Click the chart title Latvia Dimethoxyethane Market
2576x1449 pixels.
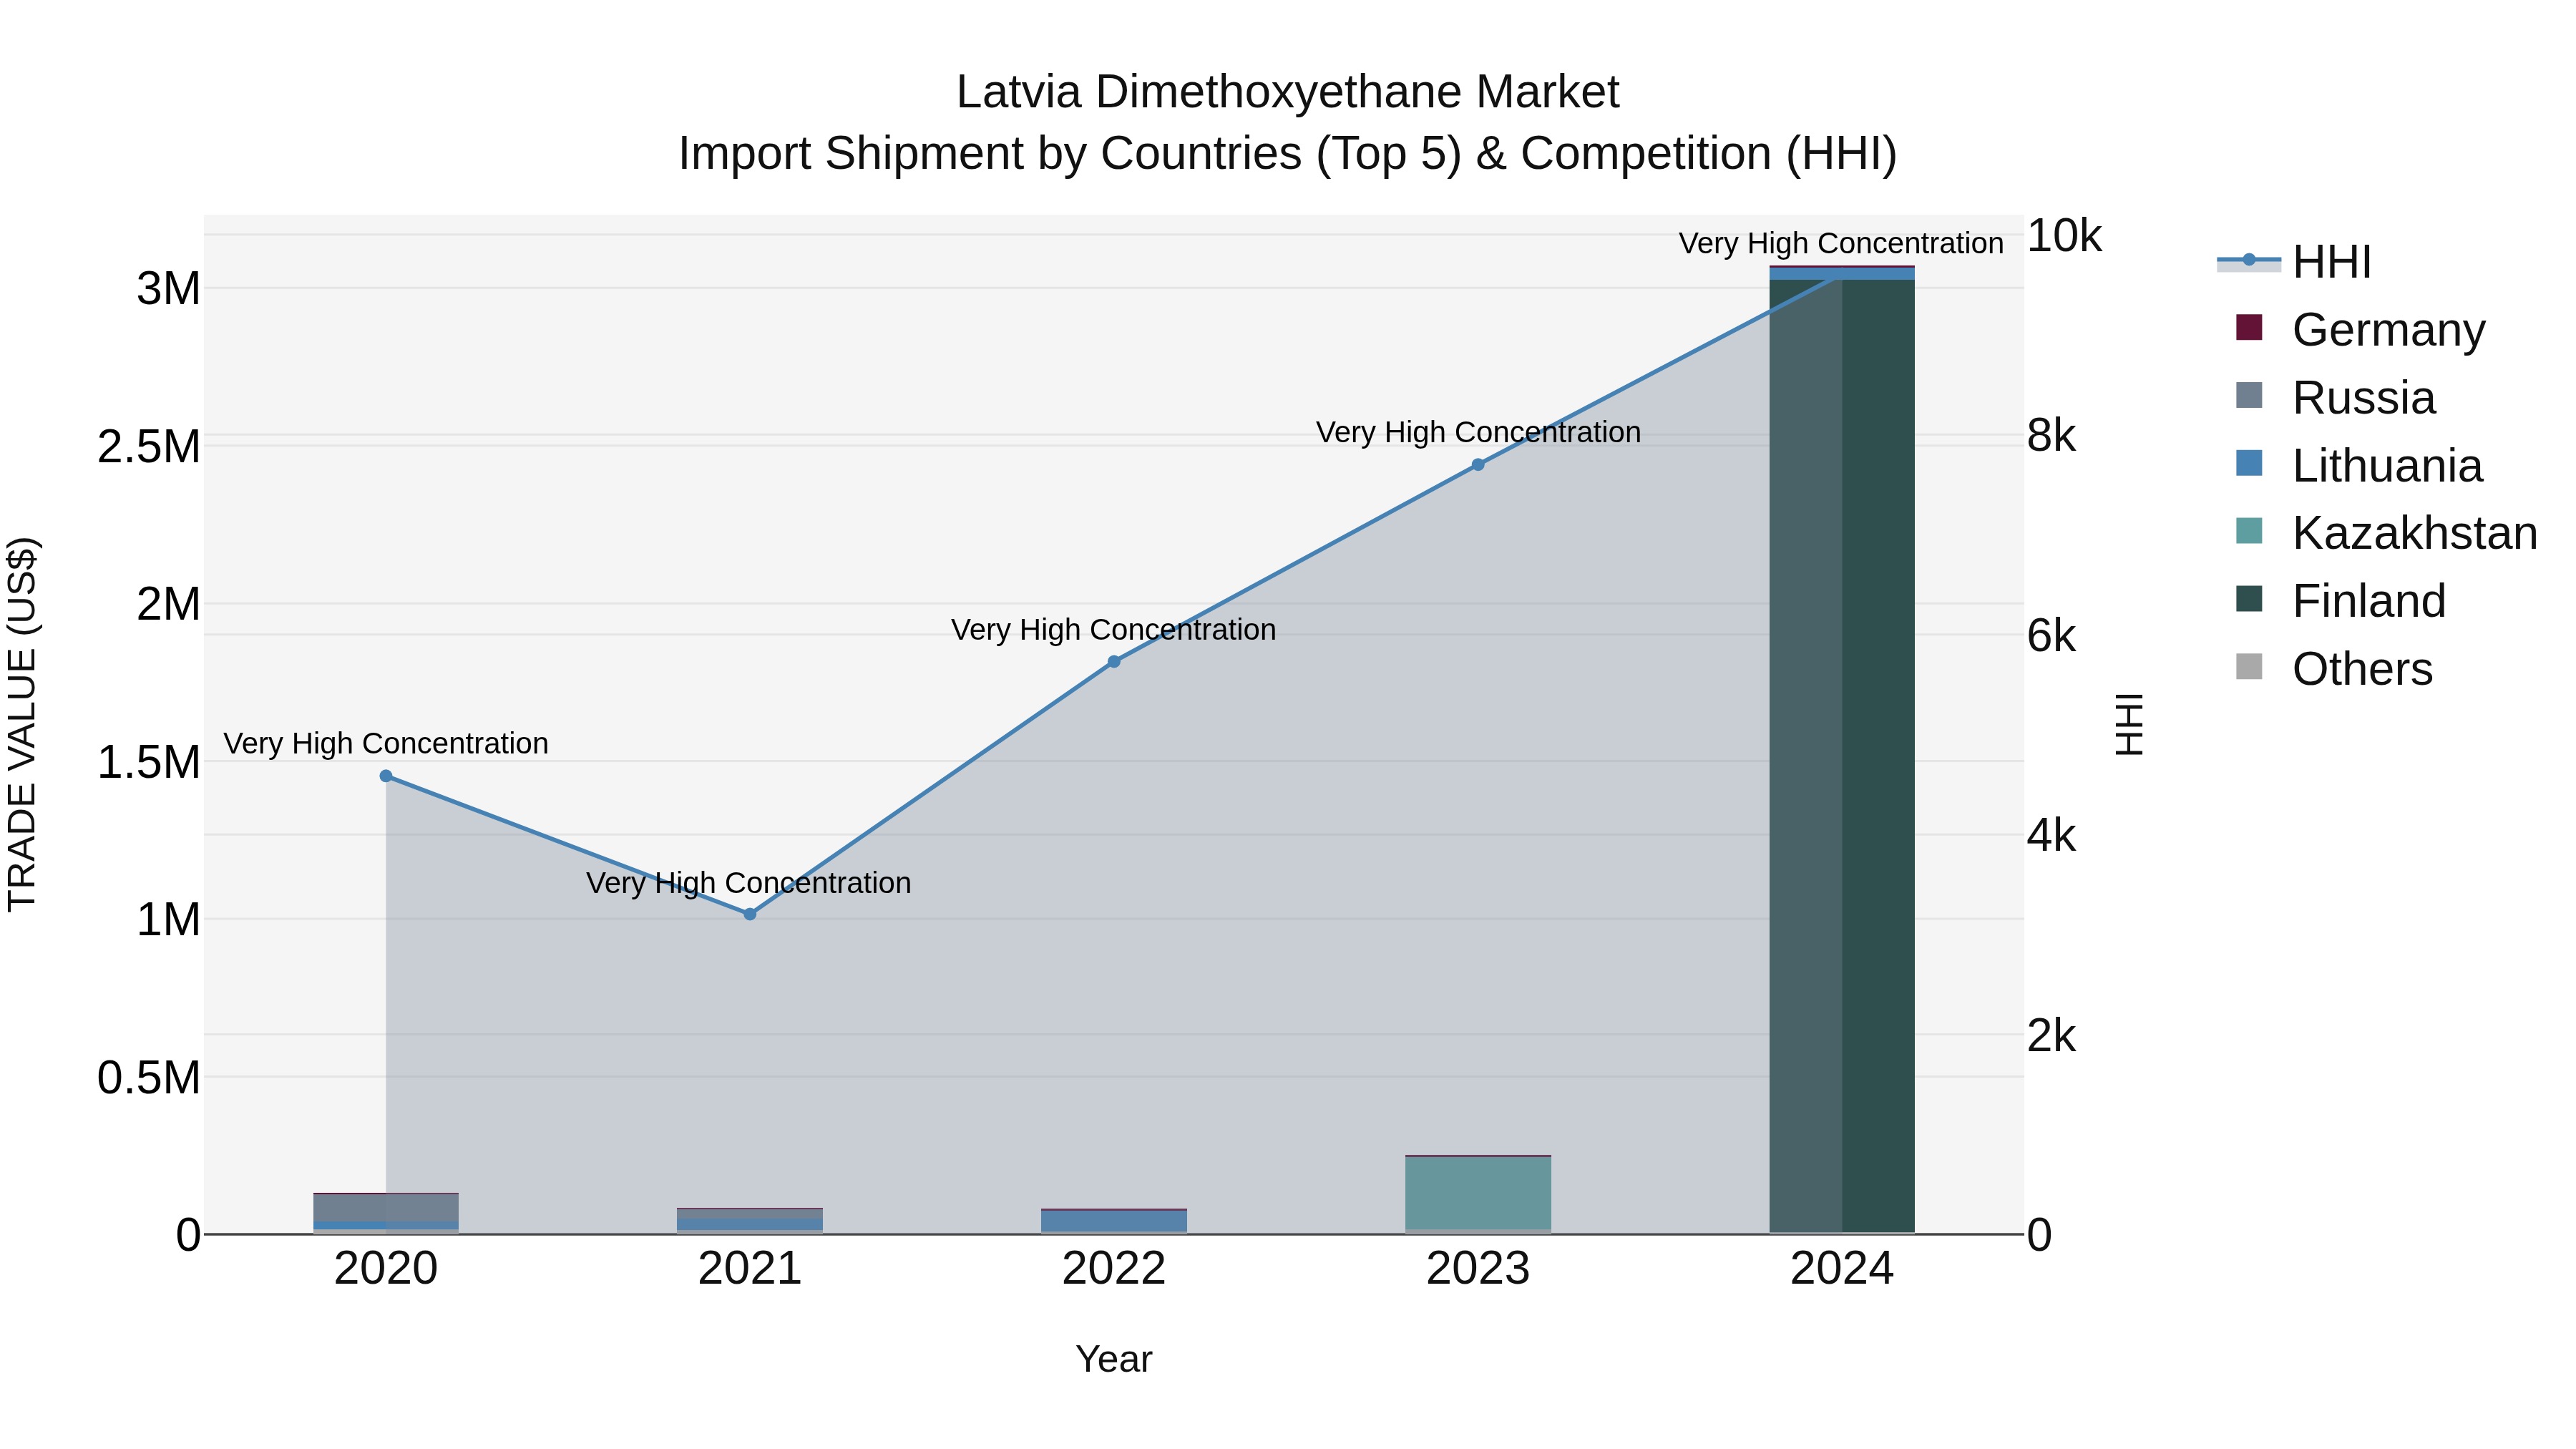click(1288, 93)
